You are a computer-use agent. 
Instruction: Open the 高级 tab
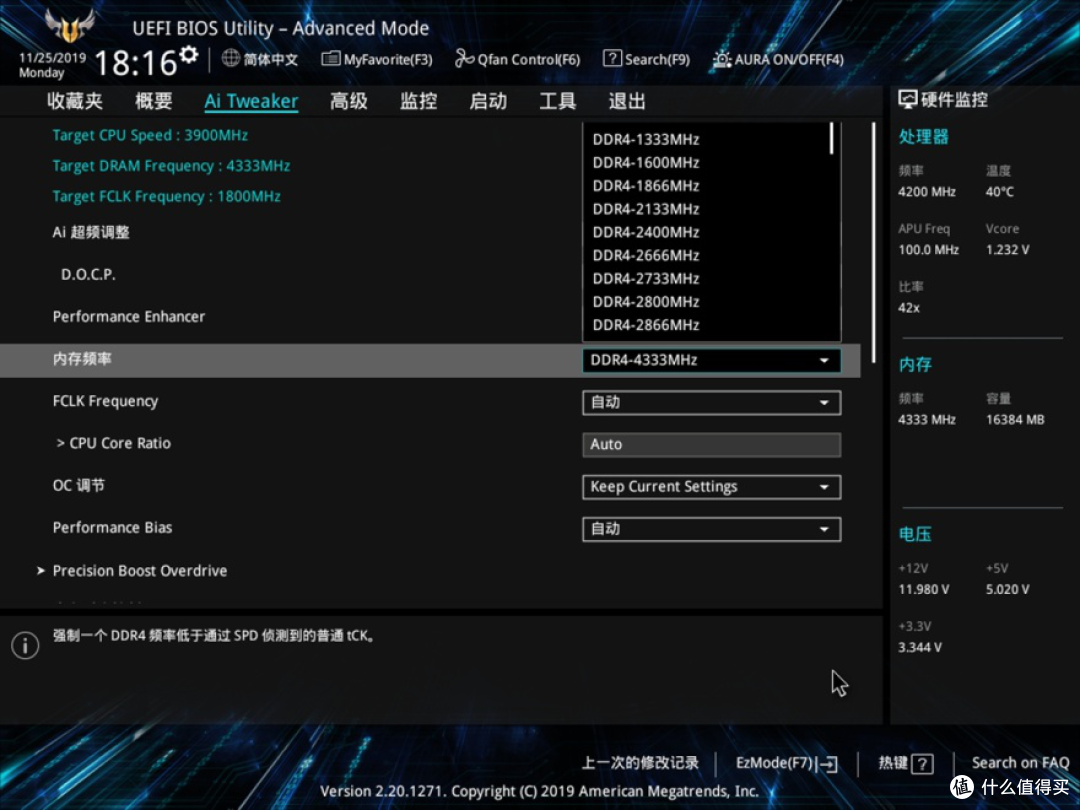[349, 101]
